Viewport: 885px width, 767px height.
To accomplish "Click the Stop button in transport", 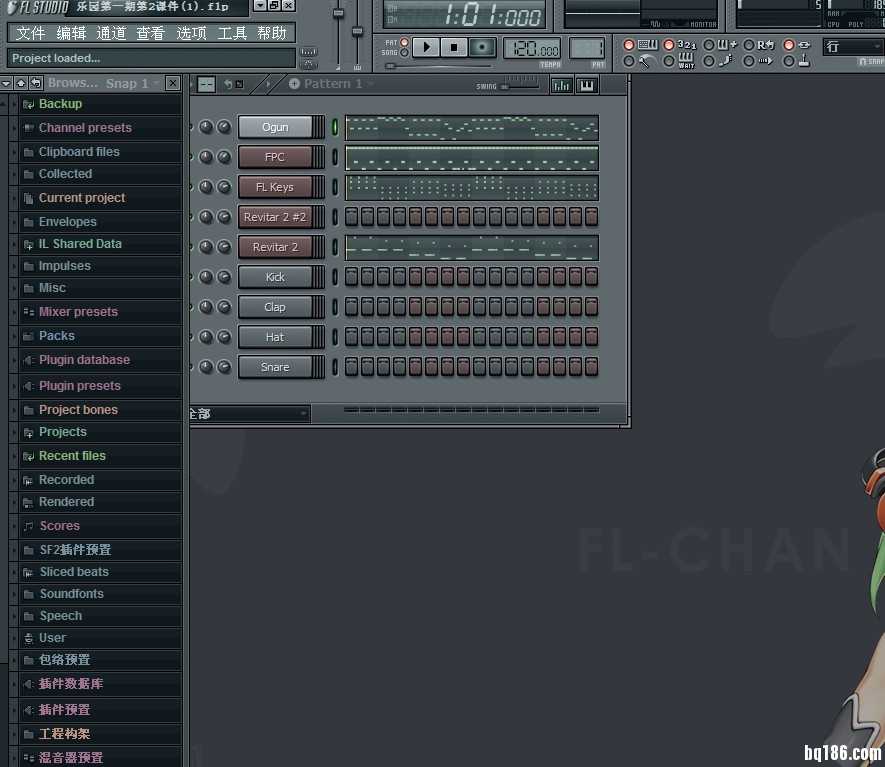I will click(454, 47).
